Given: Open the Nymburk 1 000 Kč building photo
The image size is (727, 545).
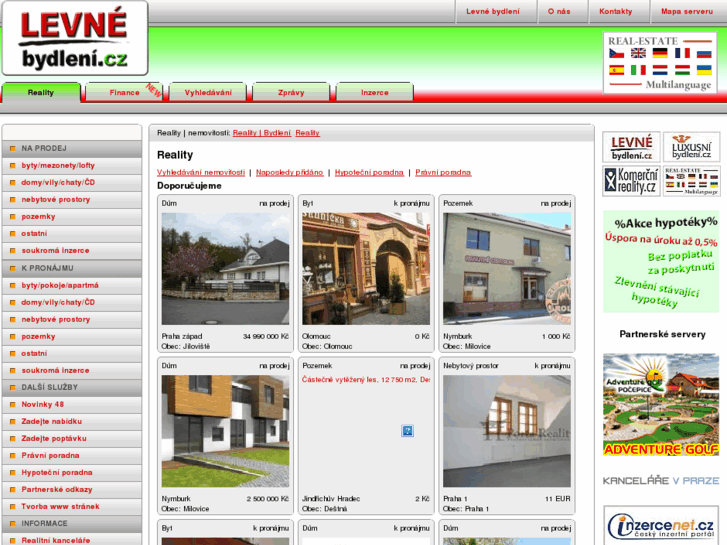Looking at the screenshot, I should [507, 269].
